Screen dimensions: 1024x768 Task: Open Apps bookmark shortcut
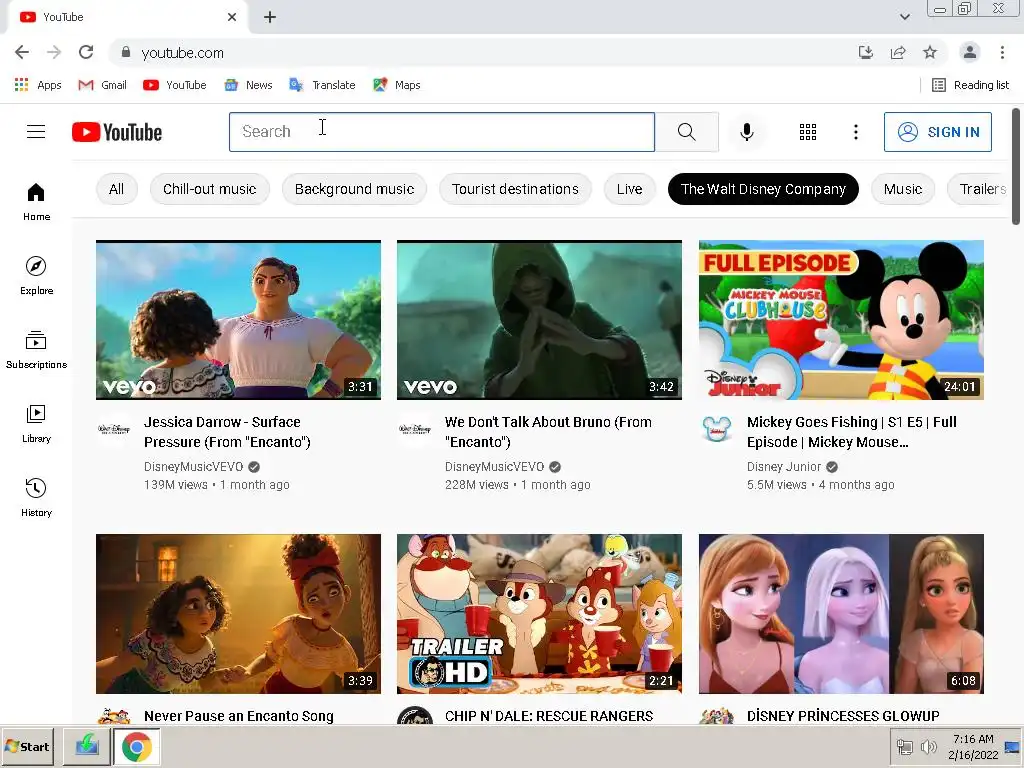pos(38,85)
